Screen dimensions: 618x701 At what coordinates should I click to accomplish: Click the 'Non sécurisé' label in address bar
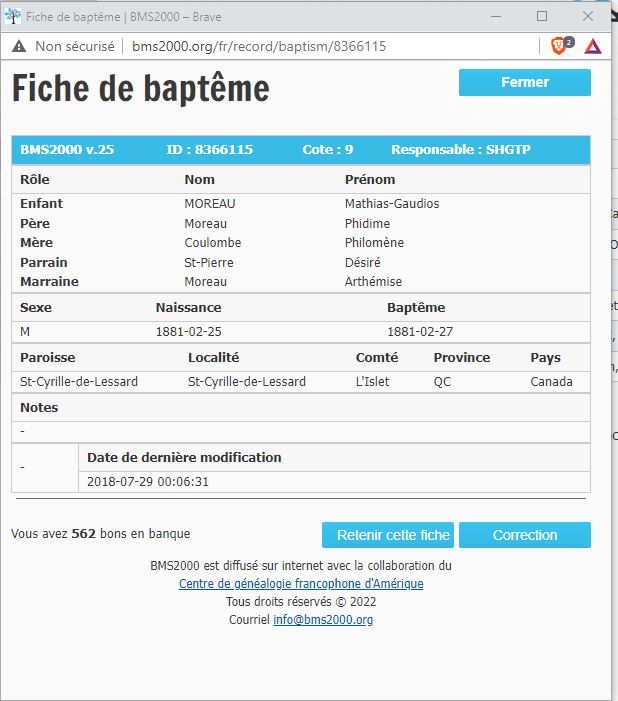(75, 46)
